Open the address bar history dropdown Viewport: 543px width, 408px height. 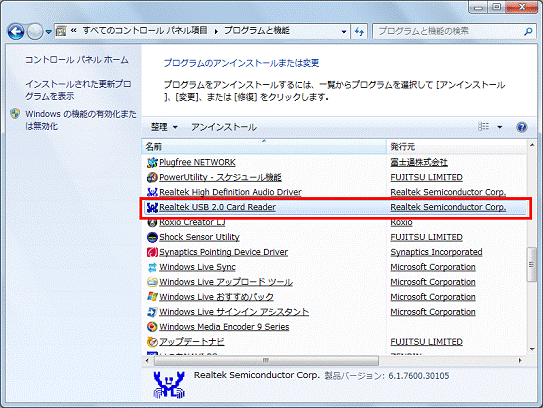tap(344, 32)
